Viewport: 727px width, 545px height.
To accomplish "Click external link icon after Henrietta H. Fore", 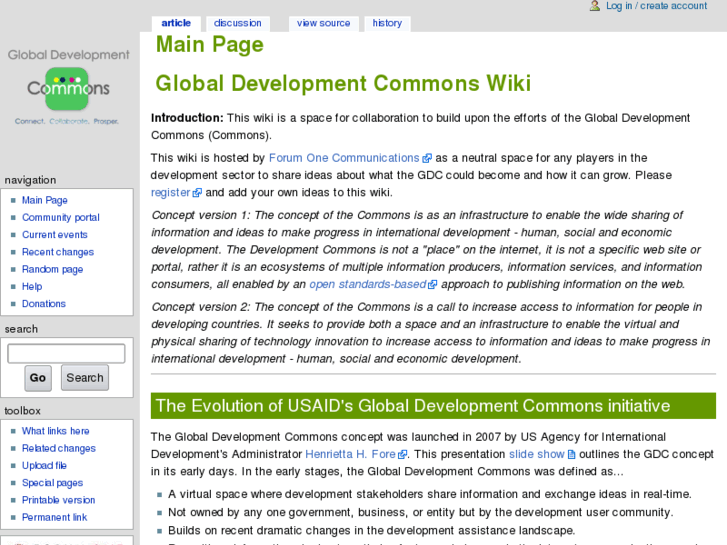I will (x=402, y=454).
